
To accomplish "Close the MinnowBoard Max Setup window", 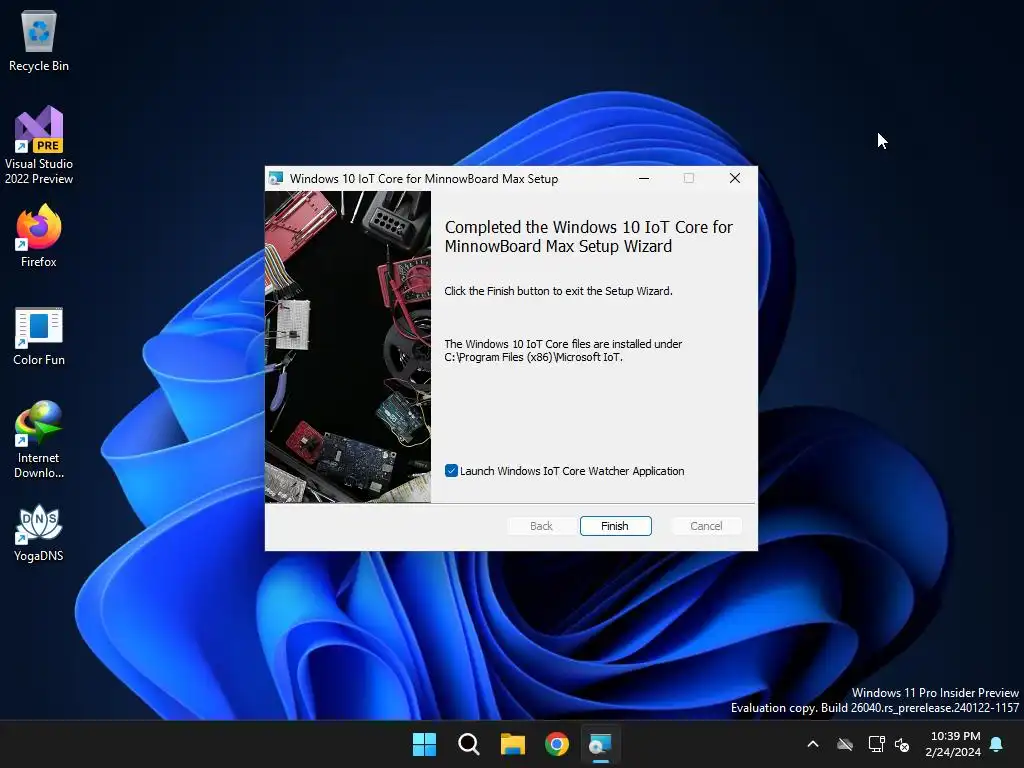I will 735,178.
